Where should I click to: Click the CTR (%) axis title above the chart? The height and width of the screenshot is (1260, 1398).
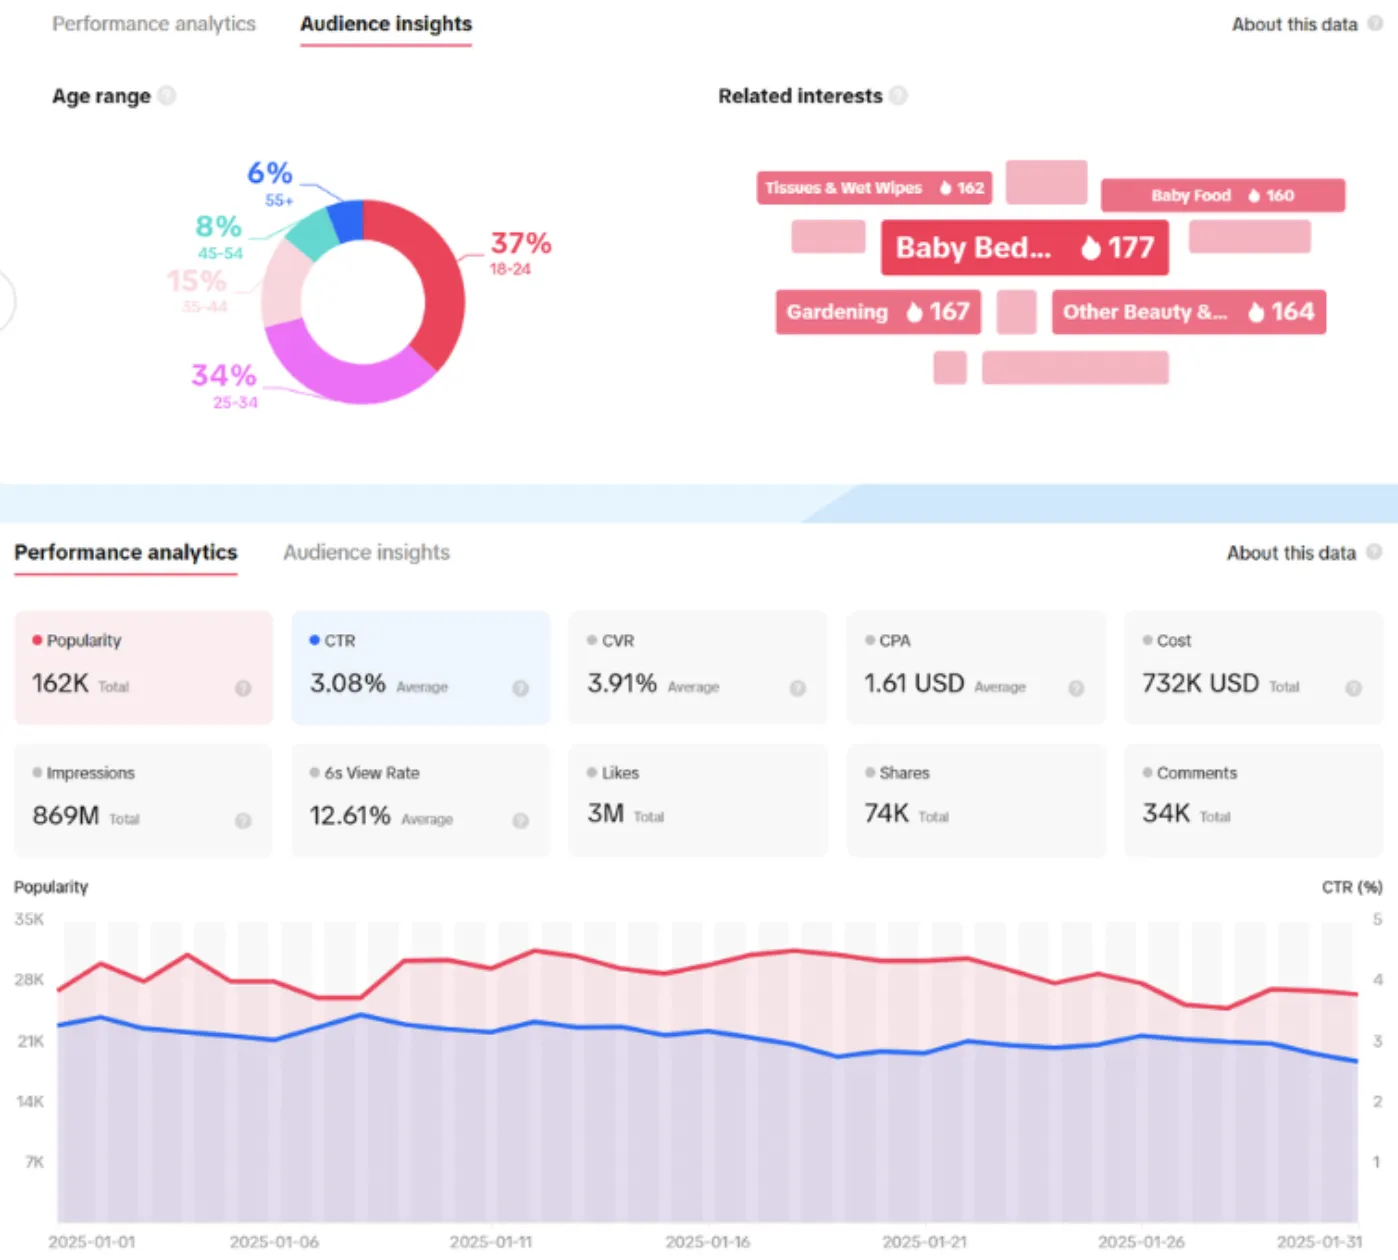[x=1352, y=887]
